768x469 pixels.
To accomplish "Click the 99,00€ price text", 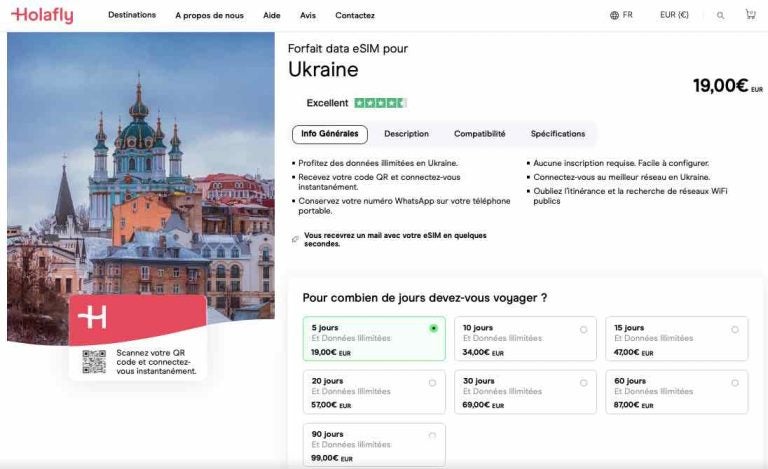I will click(332, 458).
